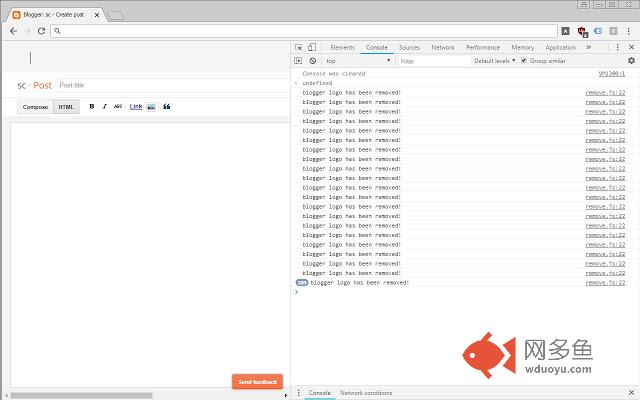640x400 pixels.
Task: Click the browser address bar
Action: point(304,31)
